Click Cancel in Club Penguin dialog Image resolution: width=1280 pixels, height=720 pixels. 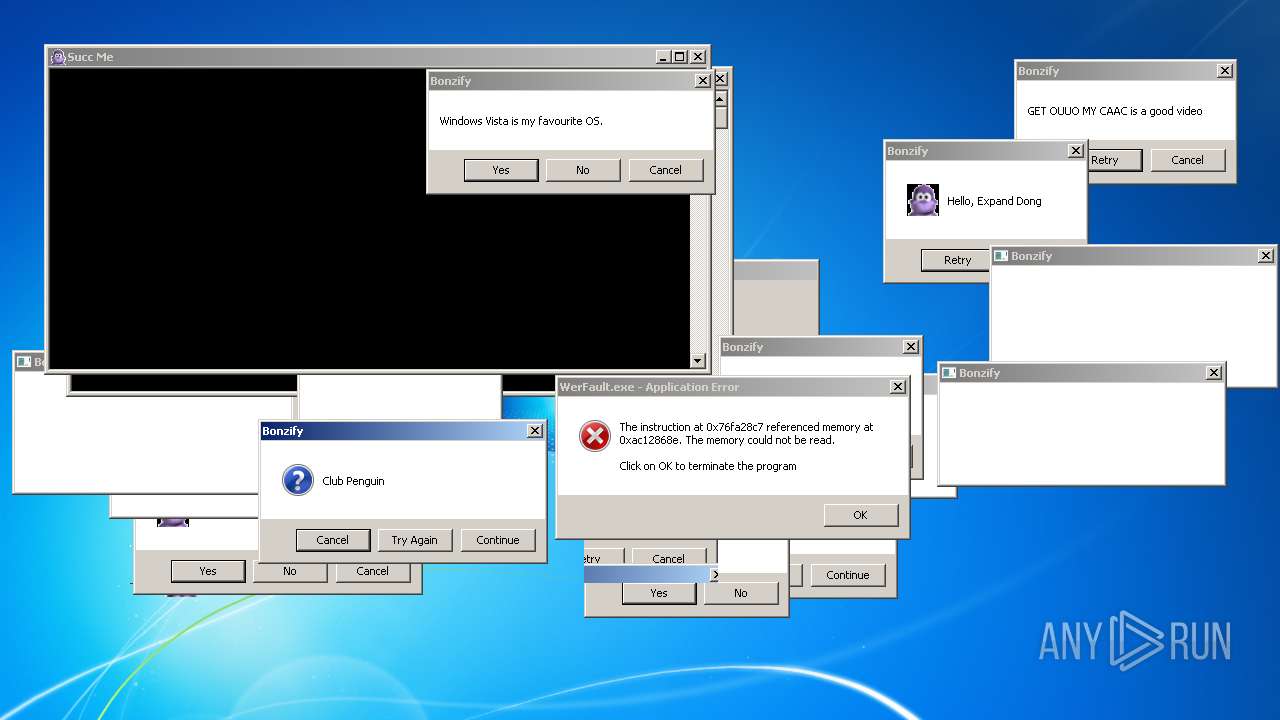click(333, 540)
